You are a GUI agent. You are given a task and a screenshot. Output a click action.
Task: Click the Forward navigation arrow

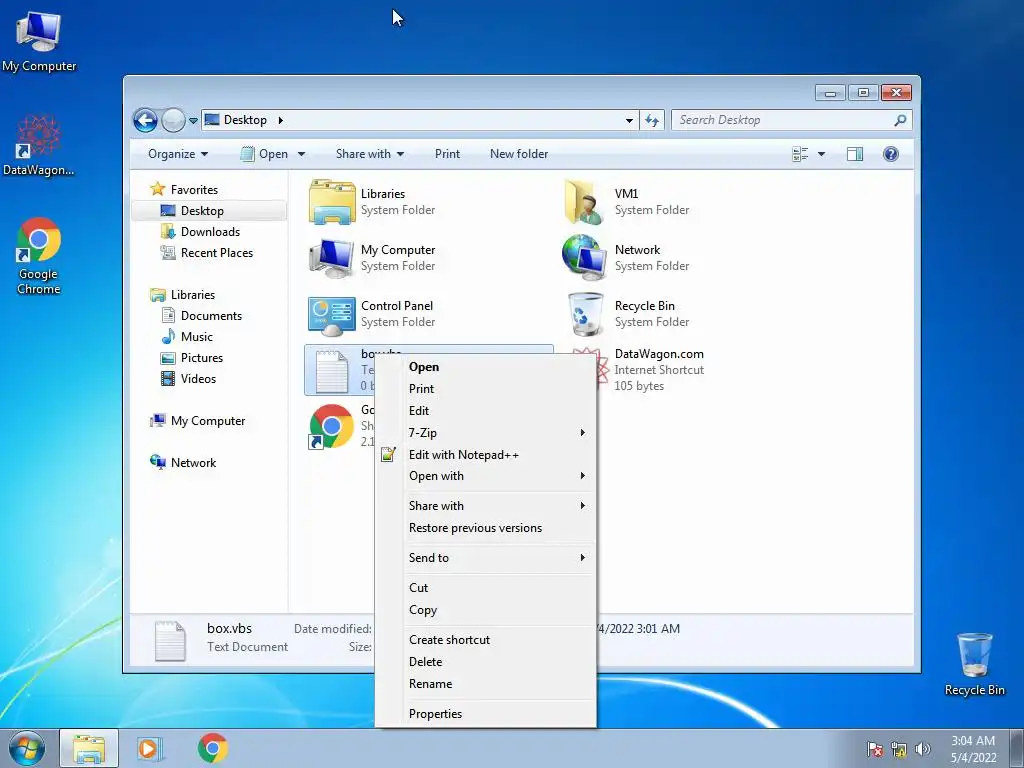(x=173, y=120)
